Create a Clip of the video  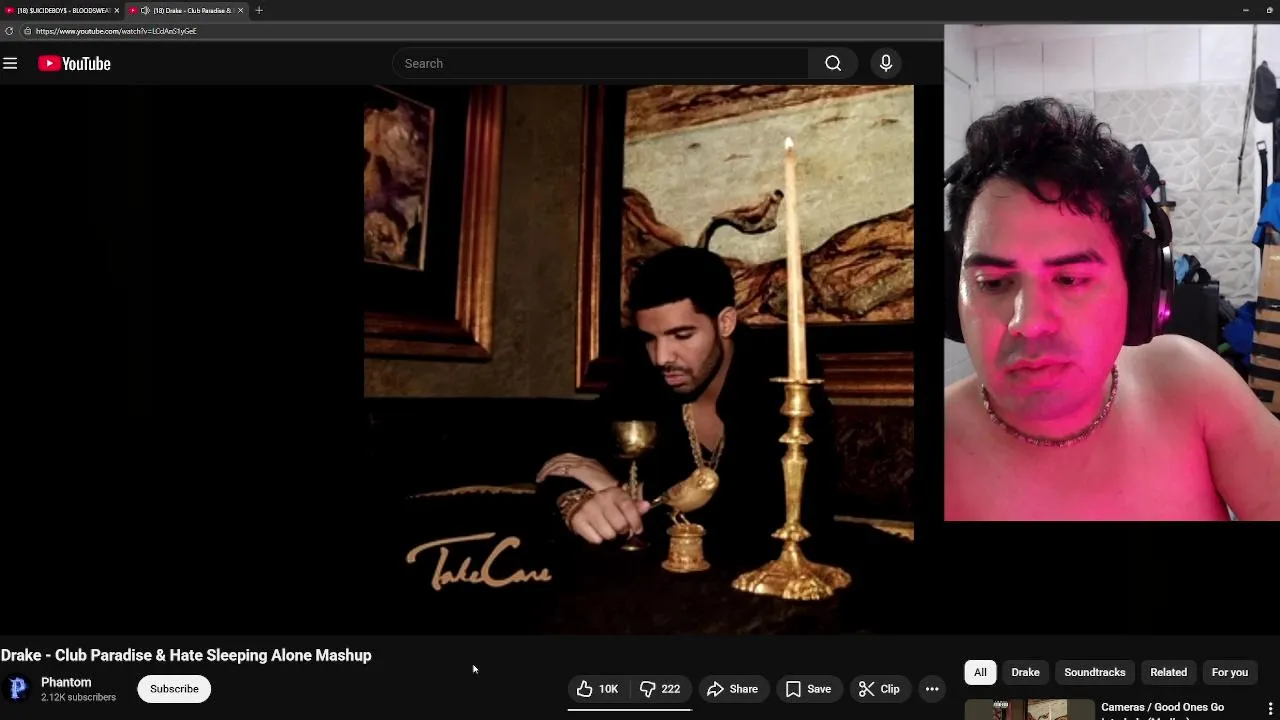[x=879, y=689]
